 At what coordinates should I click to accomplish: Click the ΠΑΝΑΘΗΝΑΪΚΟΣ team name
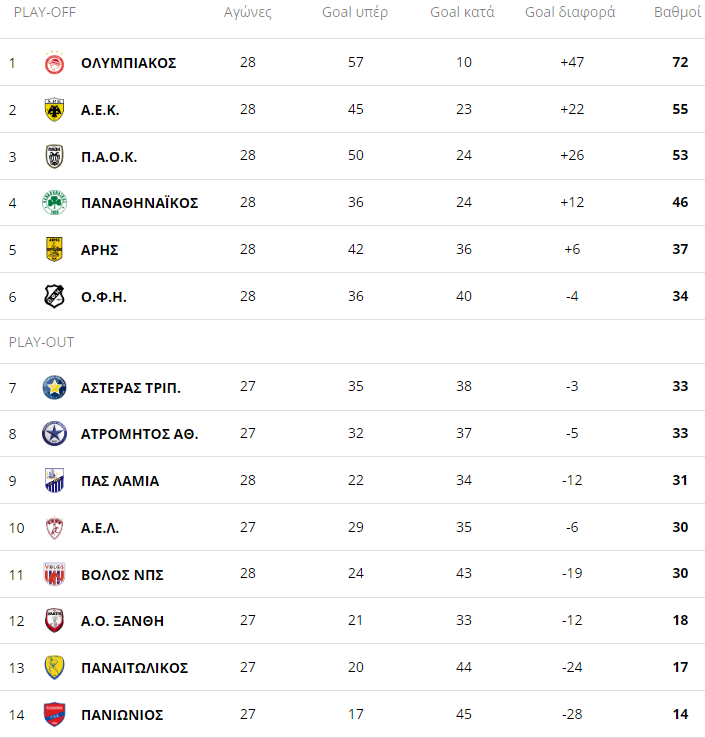(139, 203)
